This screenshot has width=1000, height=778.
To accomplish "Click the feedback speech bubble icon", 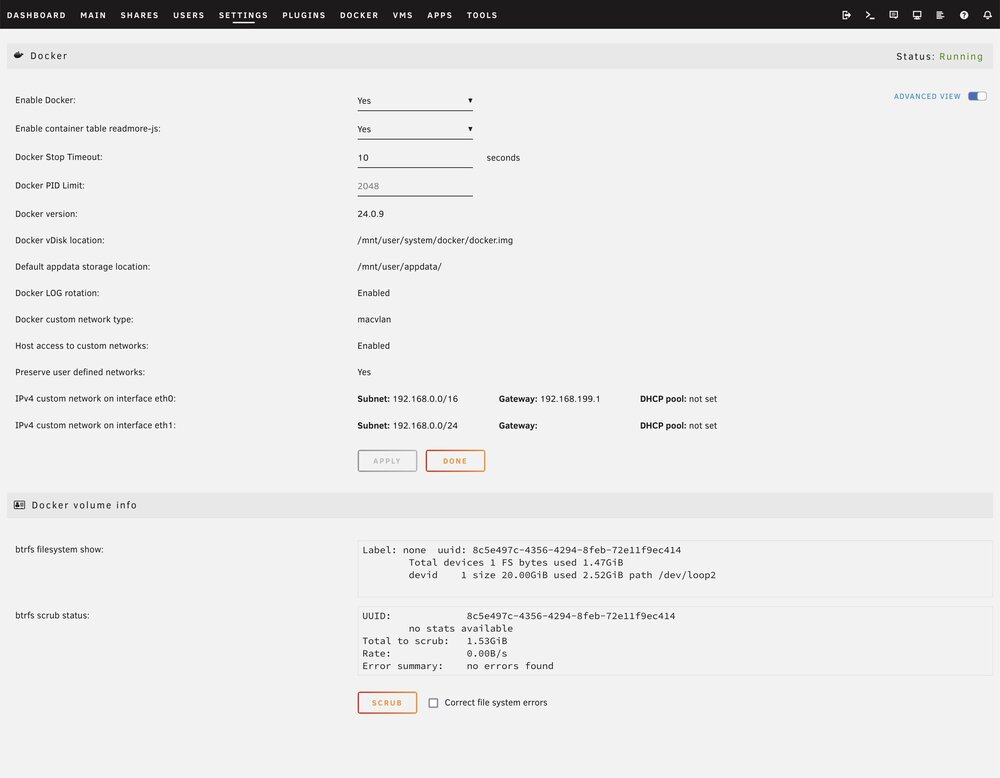I will pos(893,15).
